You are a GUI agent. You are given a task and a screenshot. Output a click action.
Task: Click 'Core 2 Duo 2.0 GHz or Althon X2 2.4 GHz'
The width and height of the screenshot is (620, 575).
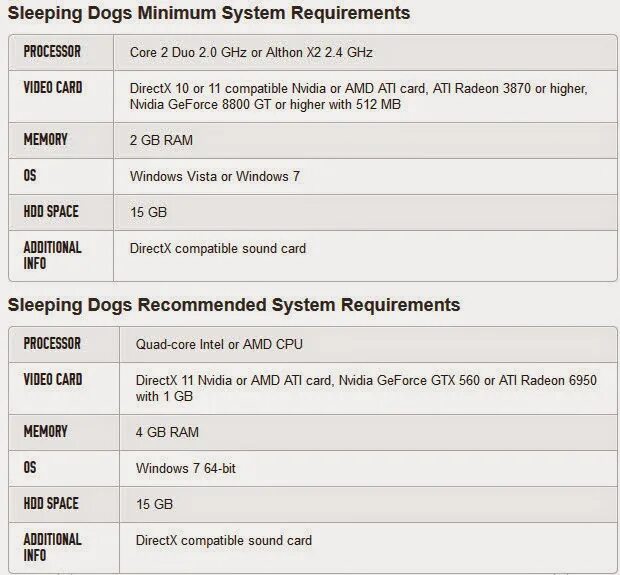tap(251, 52)
